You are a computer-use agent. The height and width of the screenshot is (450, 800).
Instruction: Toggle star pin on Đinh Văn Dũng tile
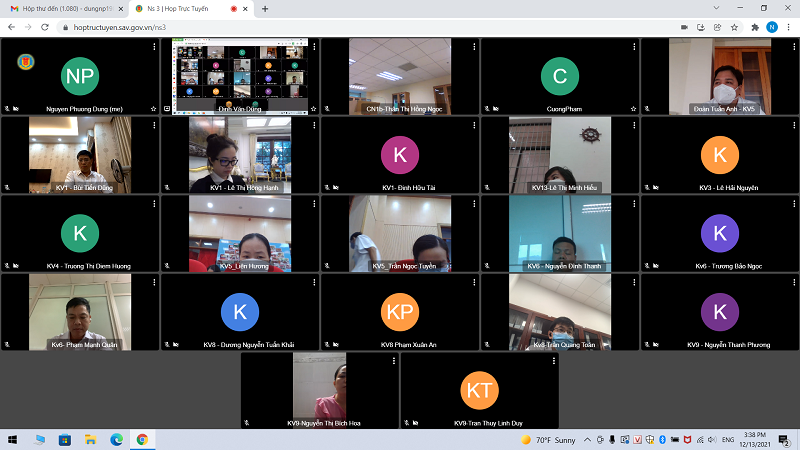point(313,109)
